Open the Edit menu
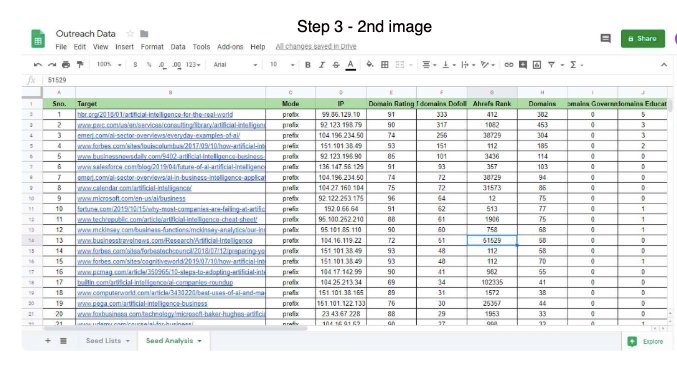The width and height of the screenshot is (677, 375). tap(80, 47)
